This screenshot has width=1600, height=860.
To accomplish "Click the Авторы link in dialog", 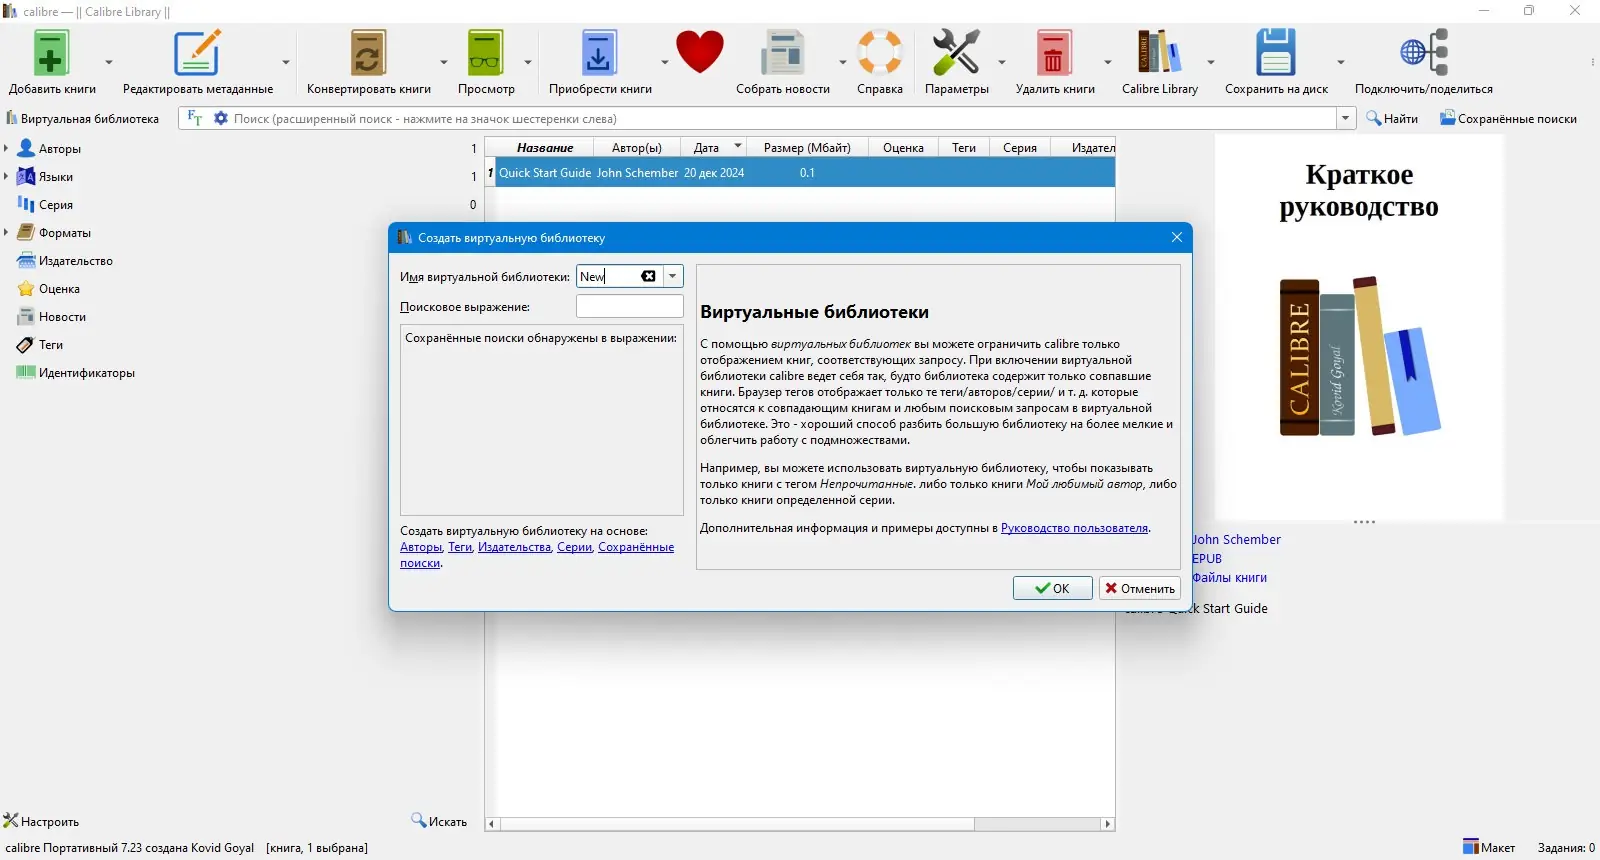I will pos(421,547).
